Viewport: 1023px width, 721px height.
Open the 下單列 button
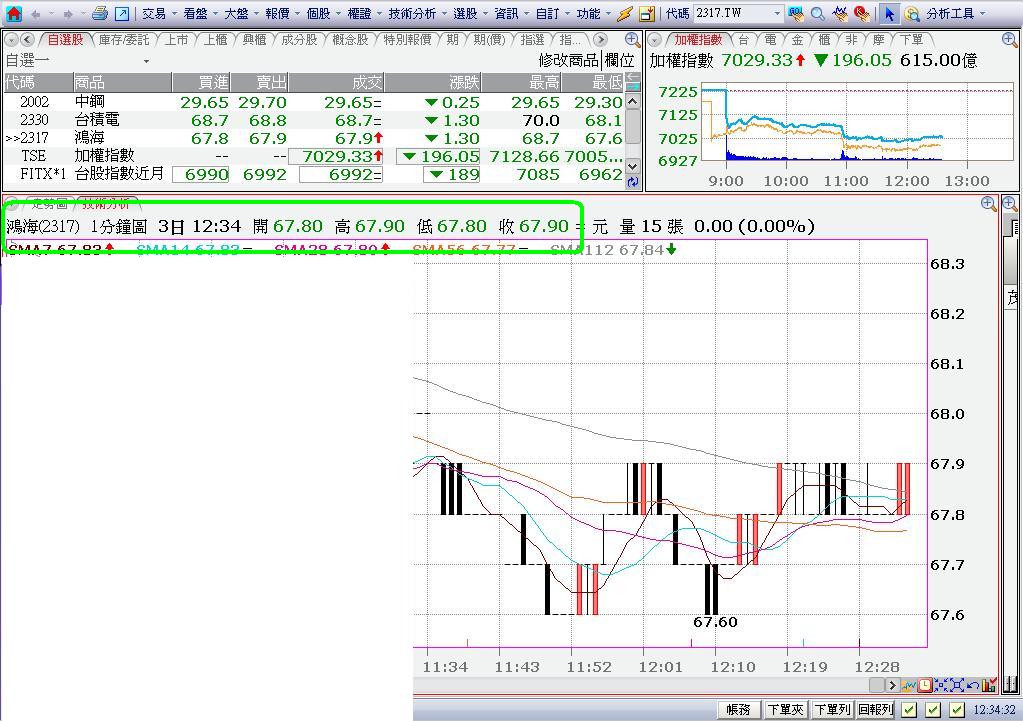tap(832, 709)
